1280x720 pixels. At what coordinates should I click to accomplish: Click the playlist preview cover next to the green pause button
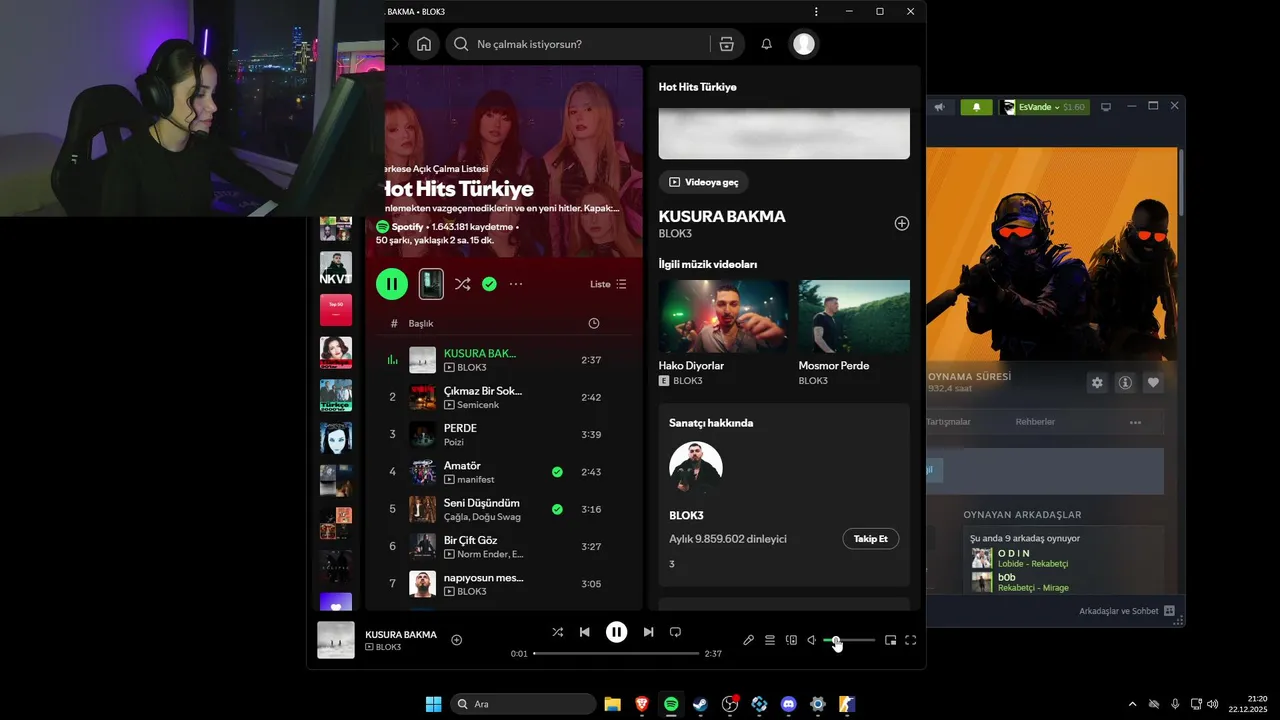tap(431, 284)
